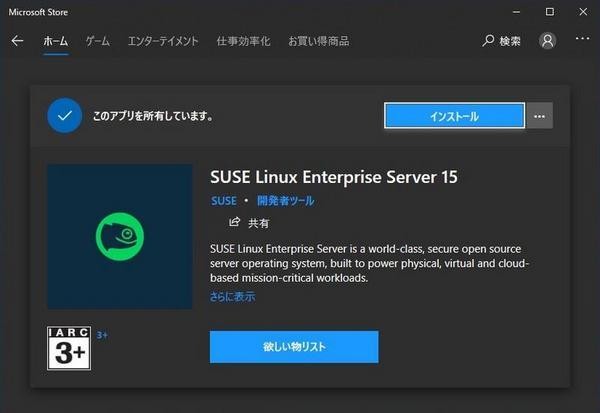
Task: Click the 欲しい物リスト button
Action: pos(294,347)
